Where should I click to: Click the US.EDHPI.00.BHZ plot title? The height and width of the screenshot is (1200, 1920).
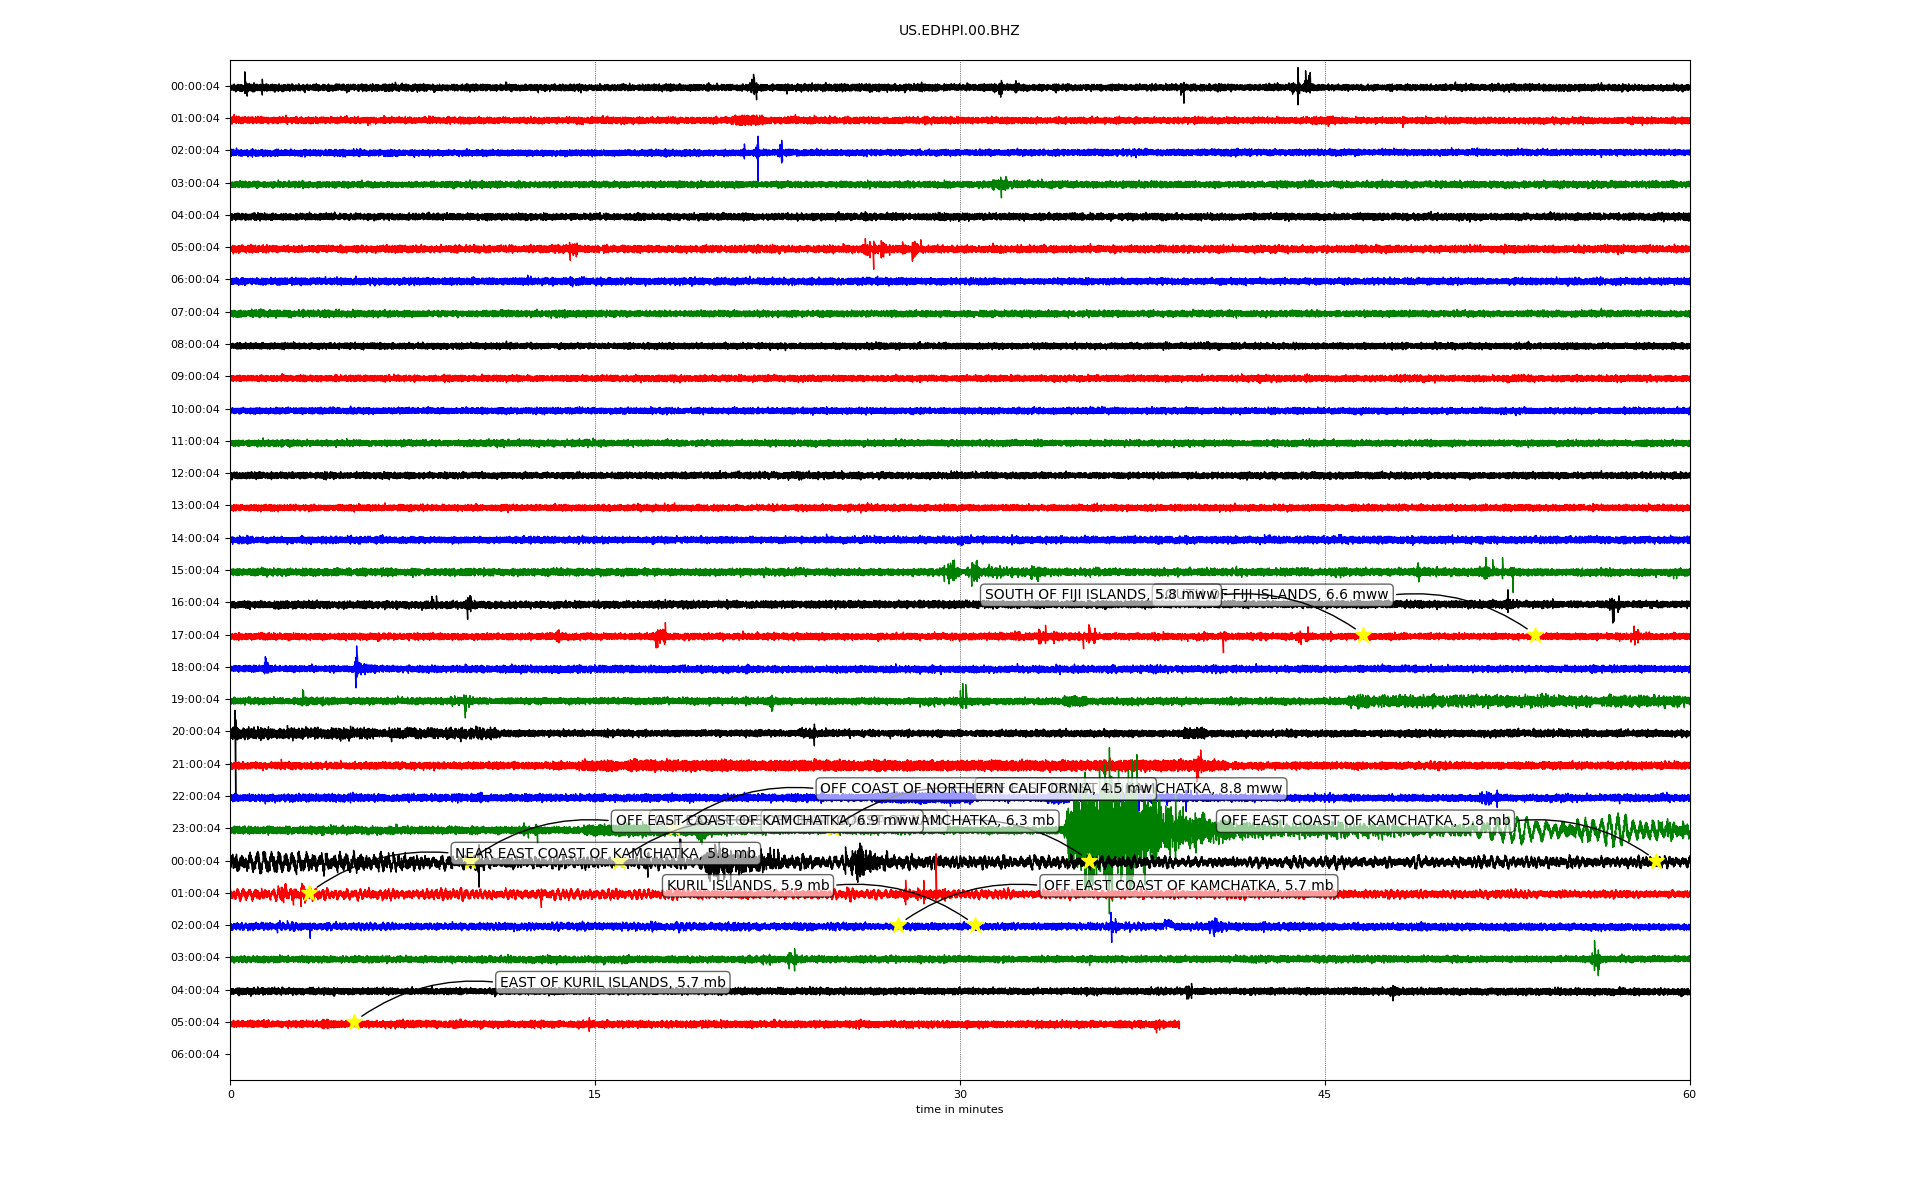(959, 30)
